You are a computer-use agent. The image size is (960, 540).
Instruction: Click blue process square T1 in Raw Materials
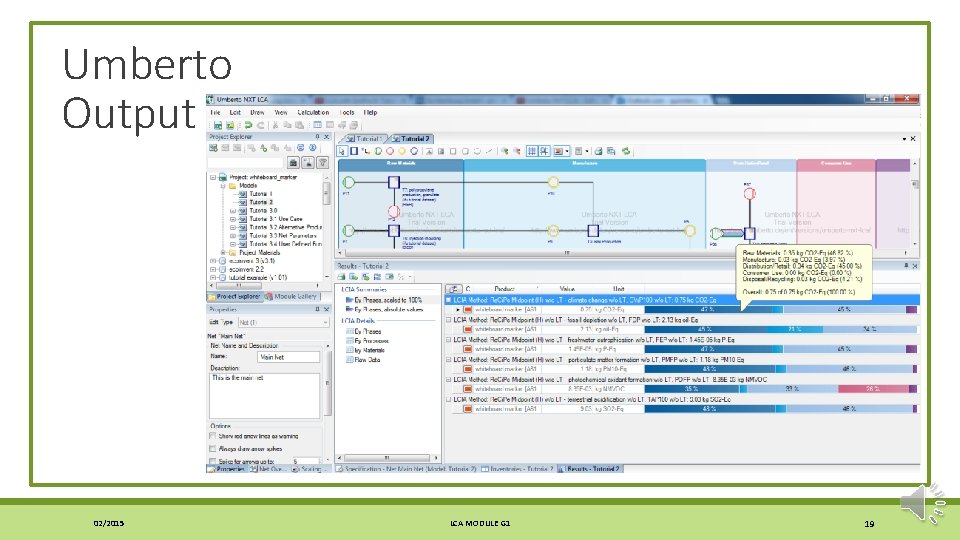394,182
